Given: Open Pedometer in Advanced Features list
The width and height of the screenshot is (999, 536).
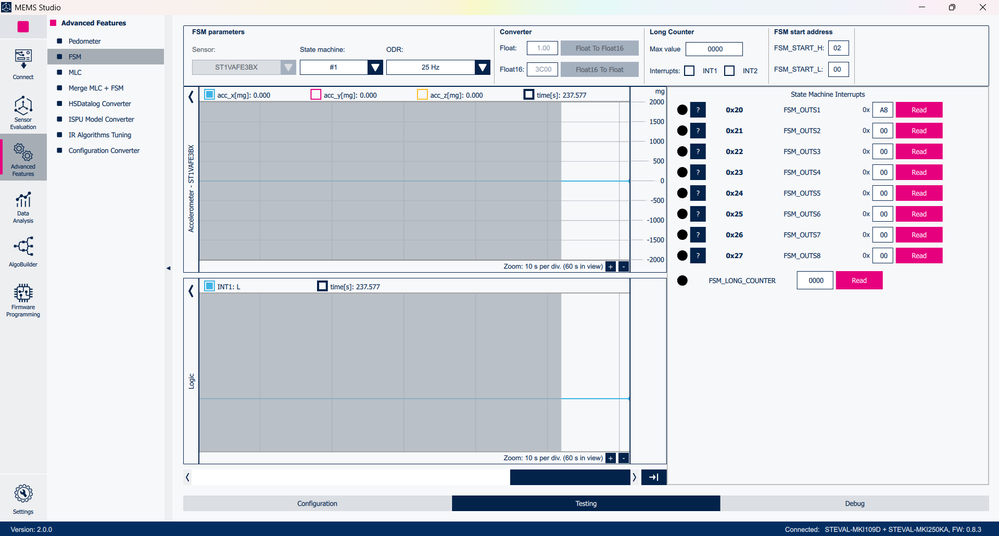Looking at the screenshot, I should click(85, 41).
